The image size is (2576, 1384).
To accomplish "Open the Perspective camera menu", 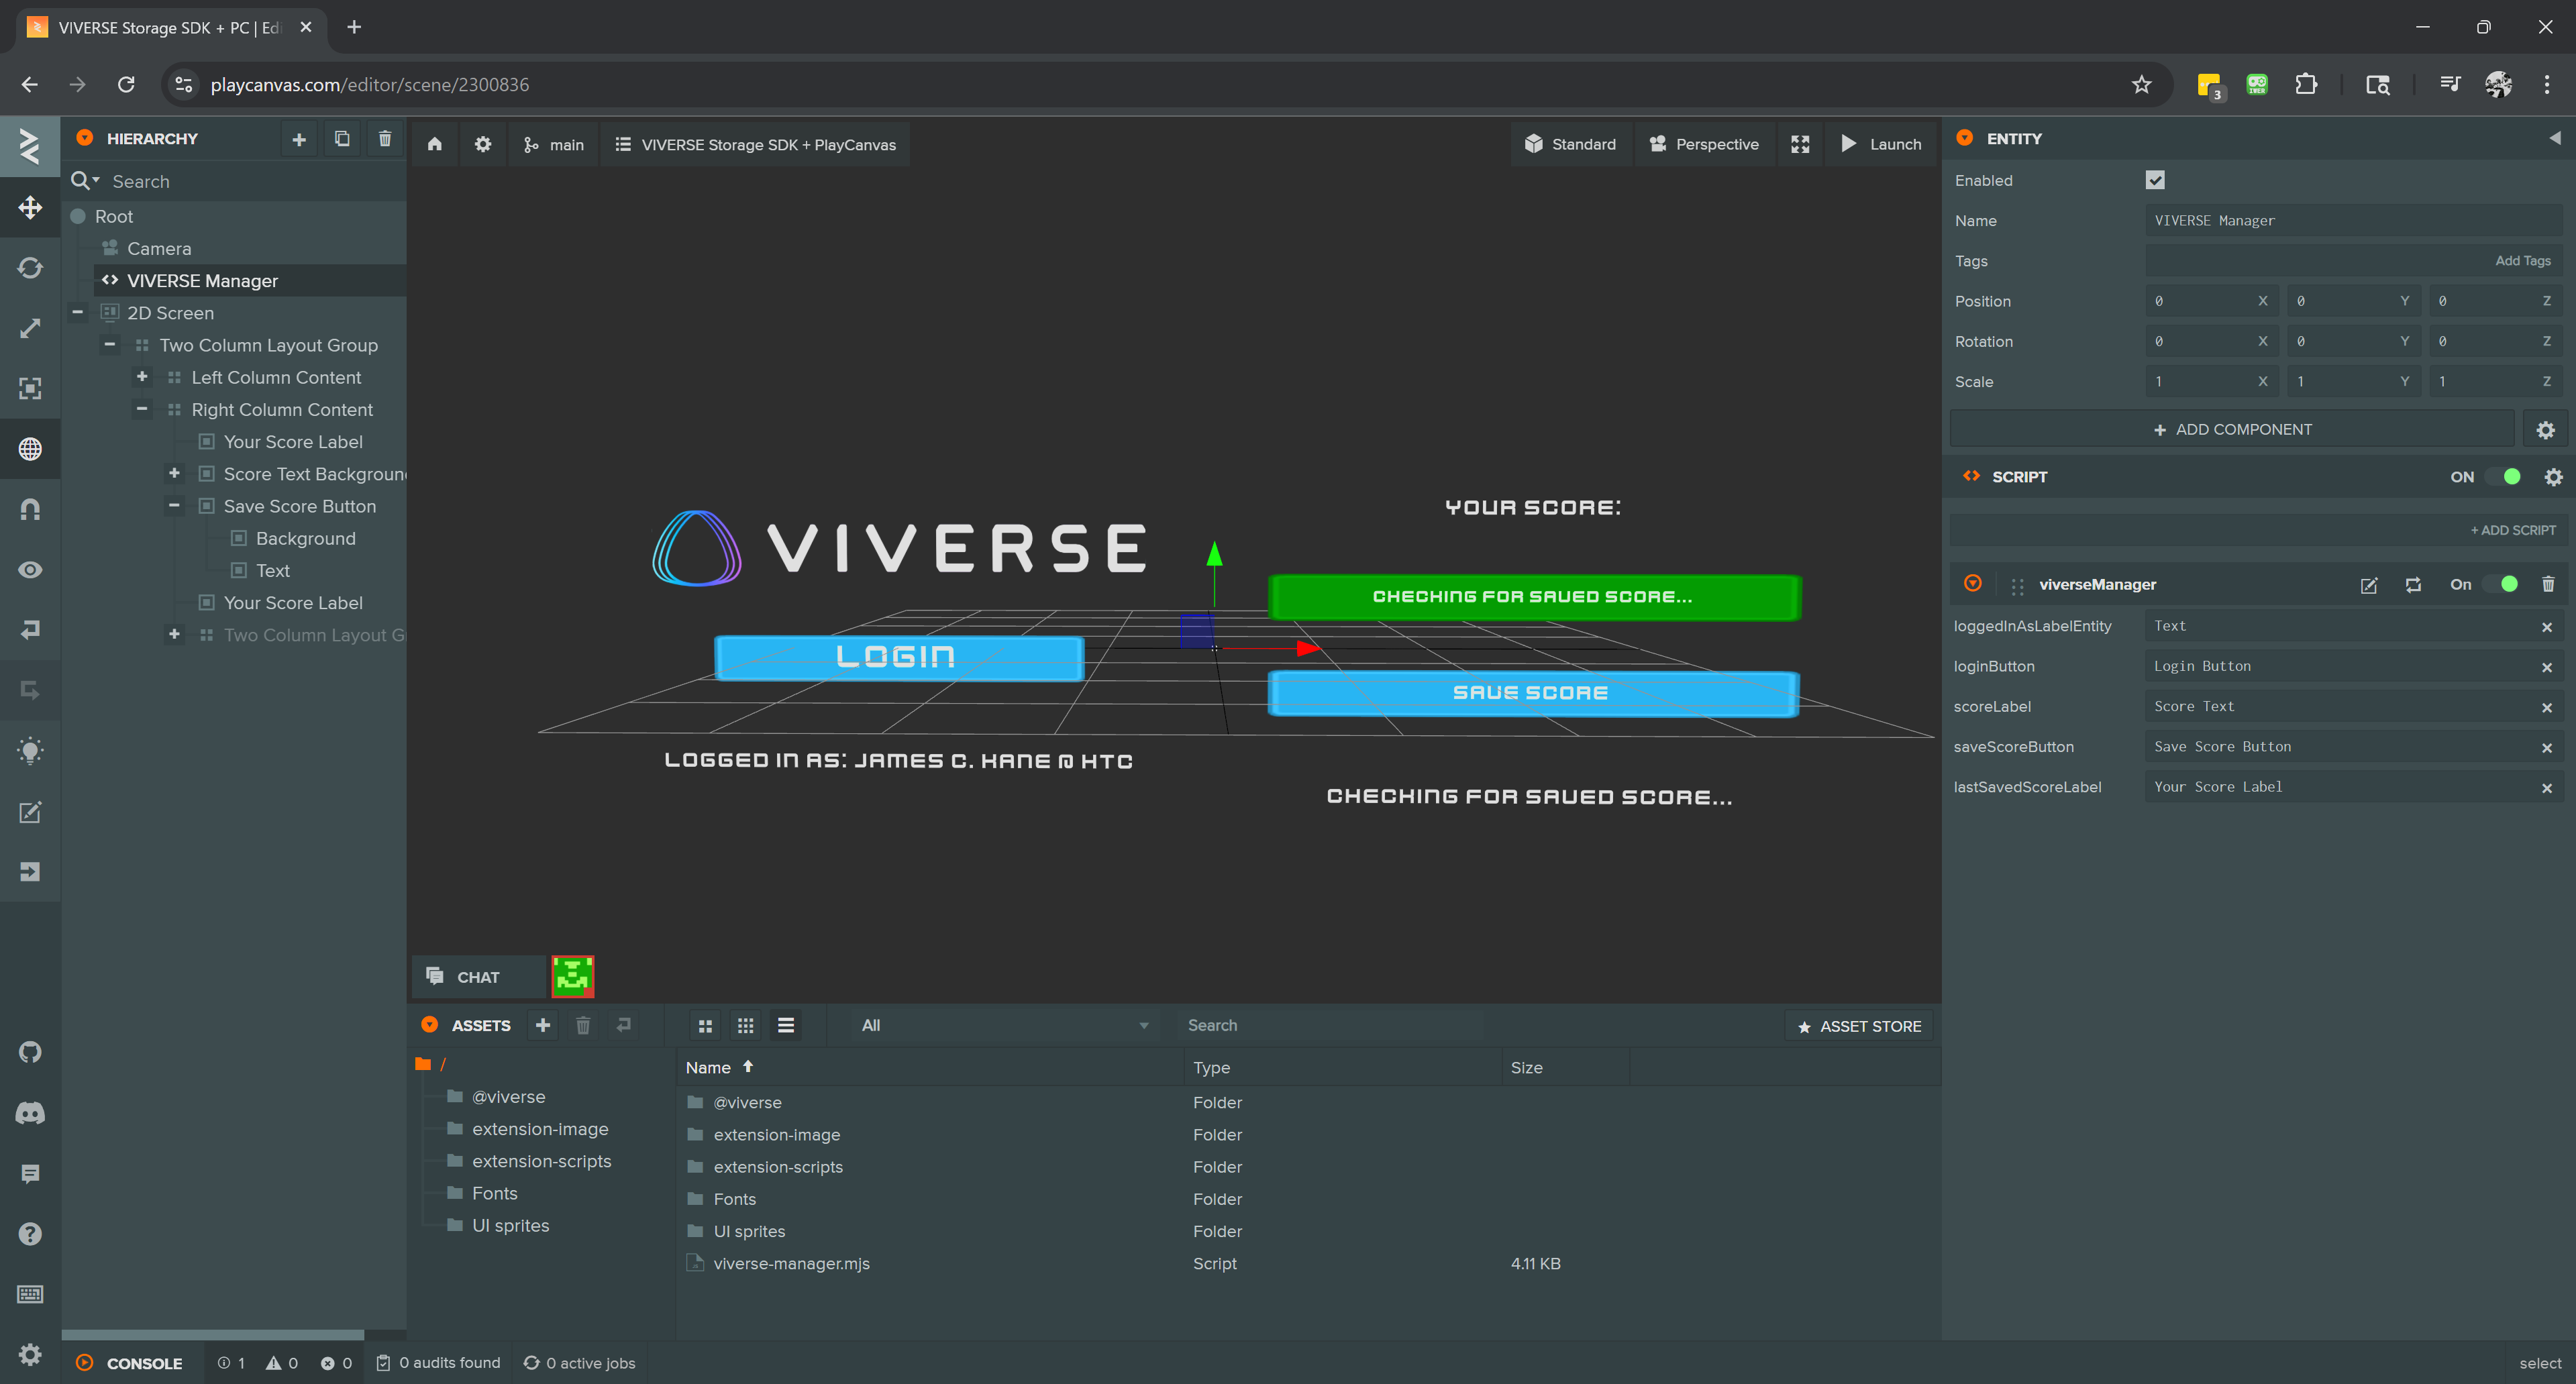I will click(1704, 144).
